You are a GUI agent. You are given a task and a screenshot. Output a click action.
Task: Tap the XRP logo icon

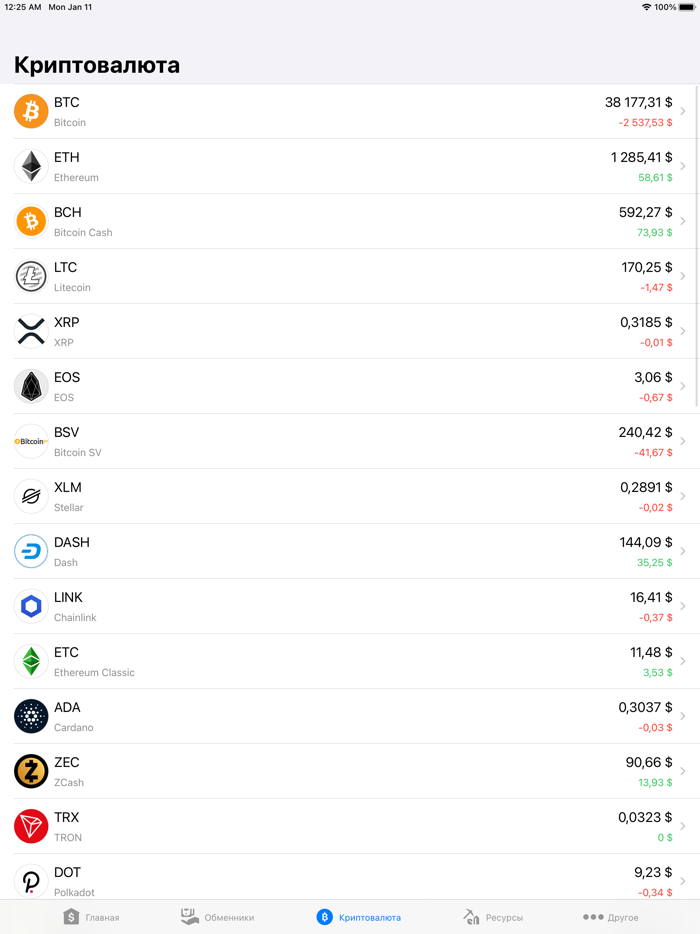point(31,331)
